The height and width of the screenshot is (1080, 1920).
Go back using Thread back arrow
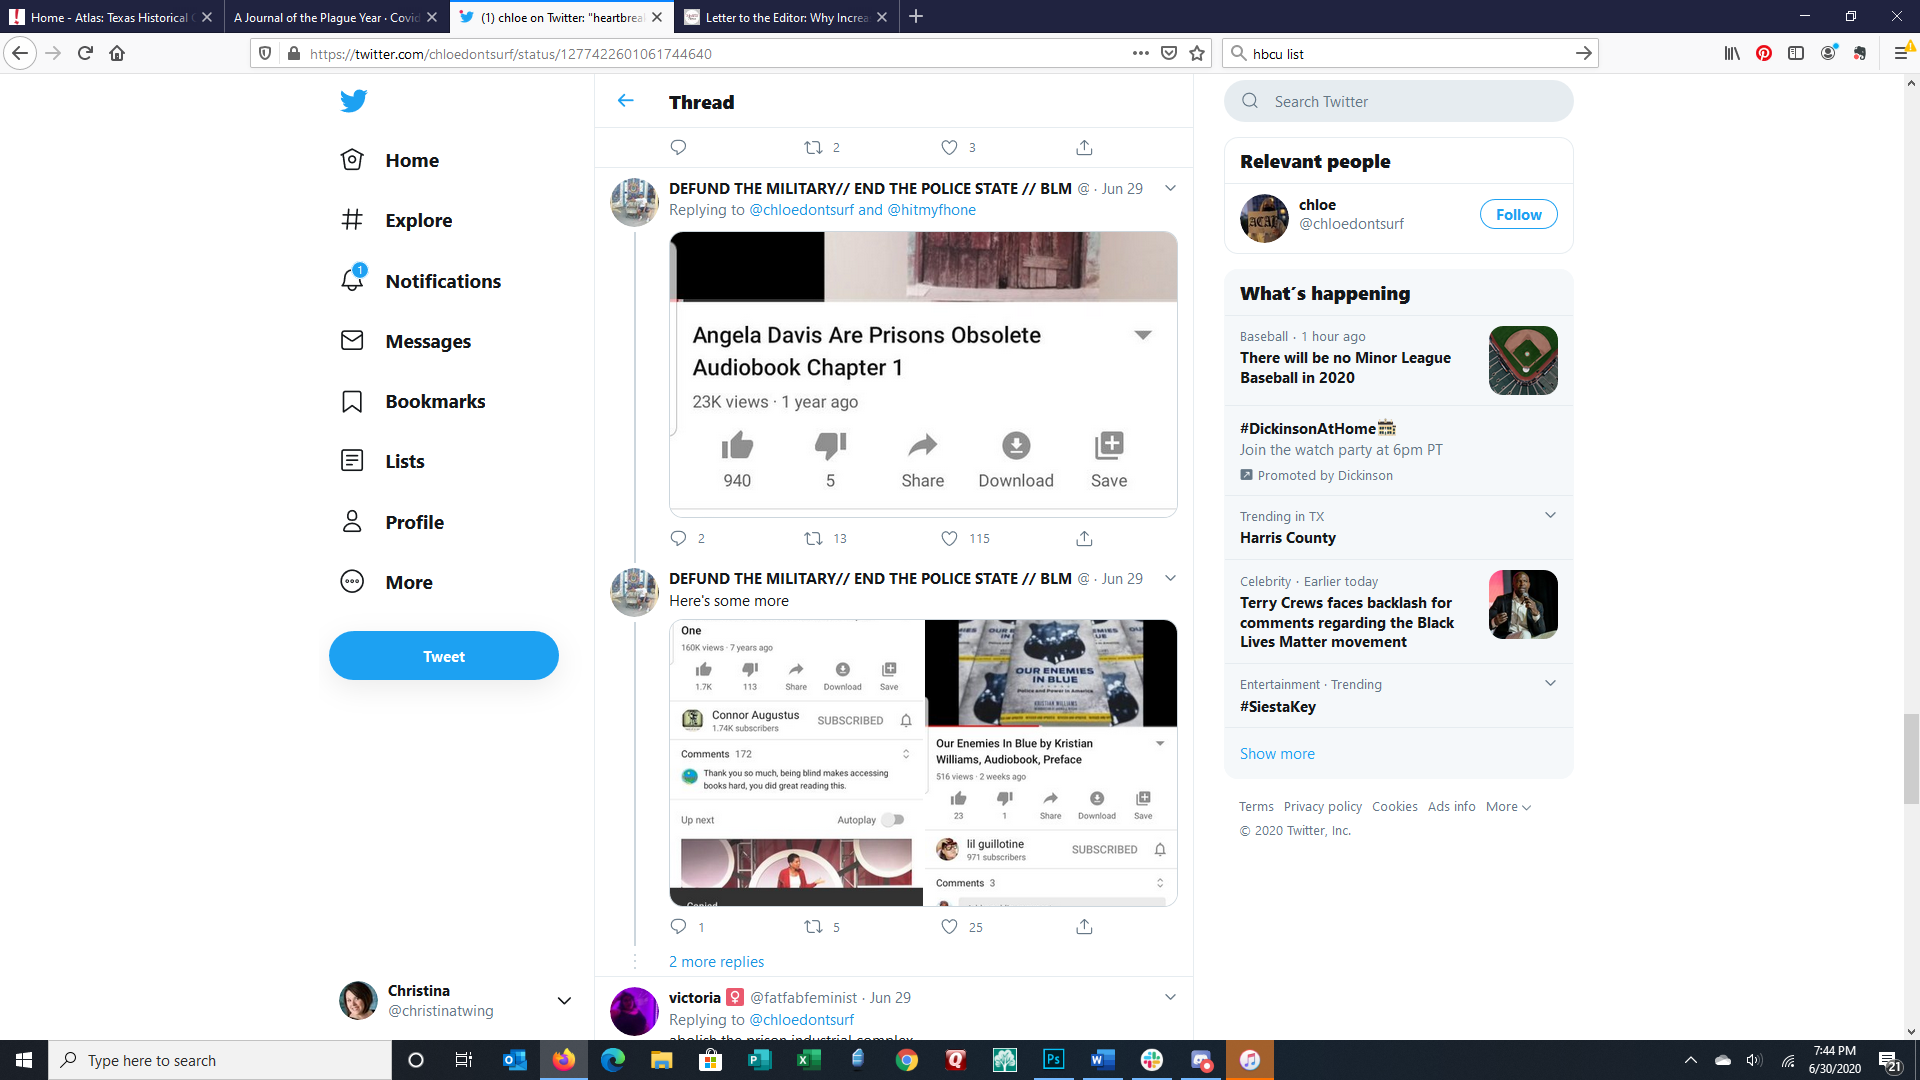(626, 101)
